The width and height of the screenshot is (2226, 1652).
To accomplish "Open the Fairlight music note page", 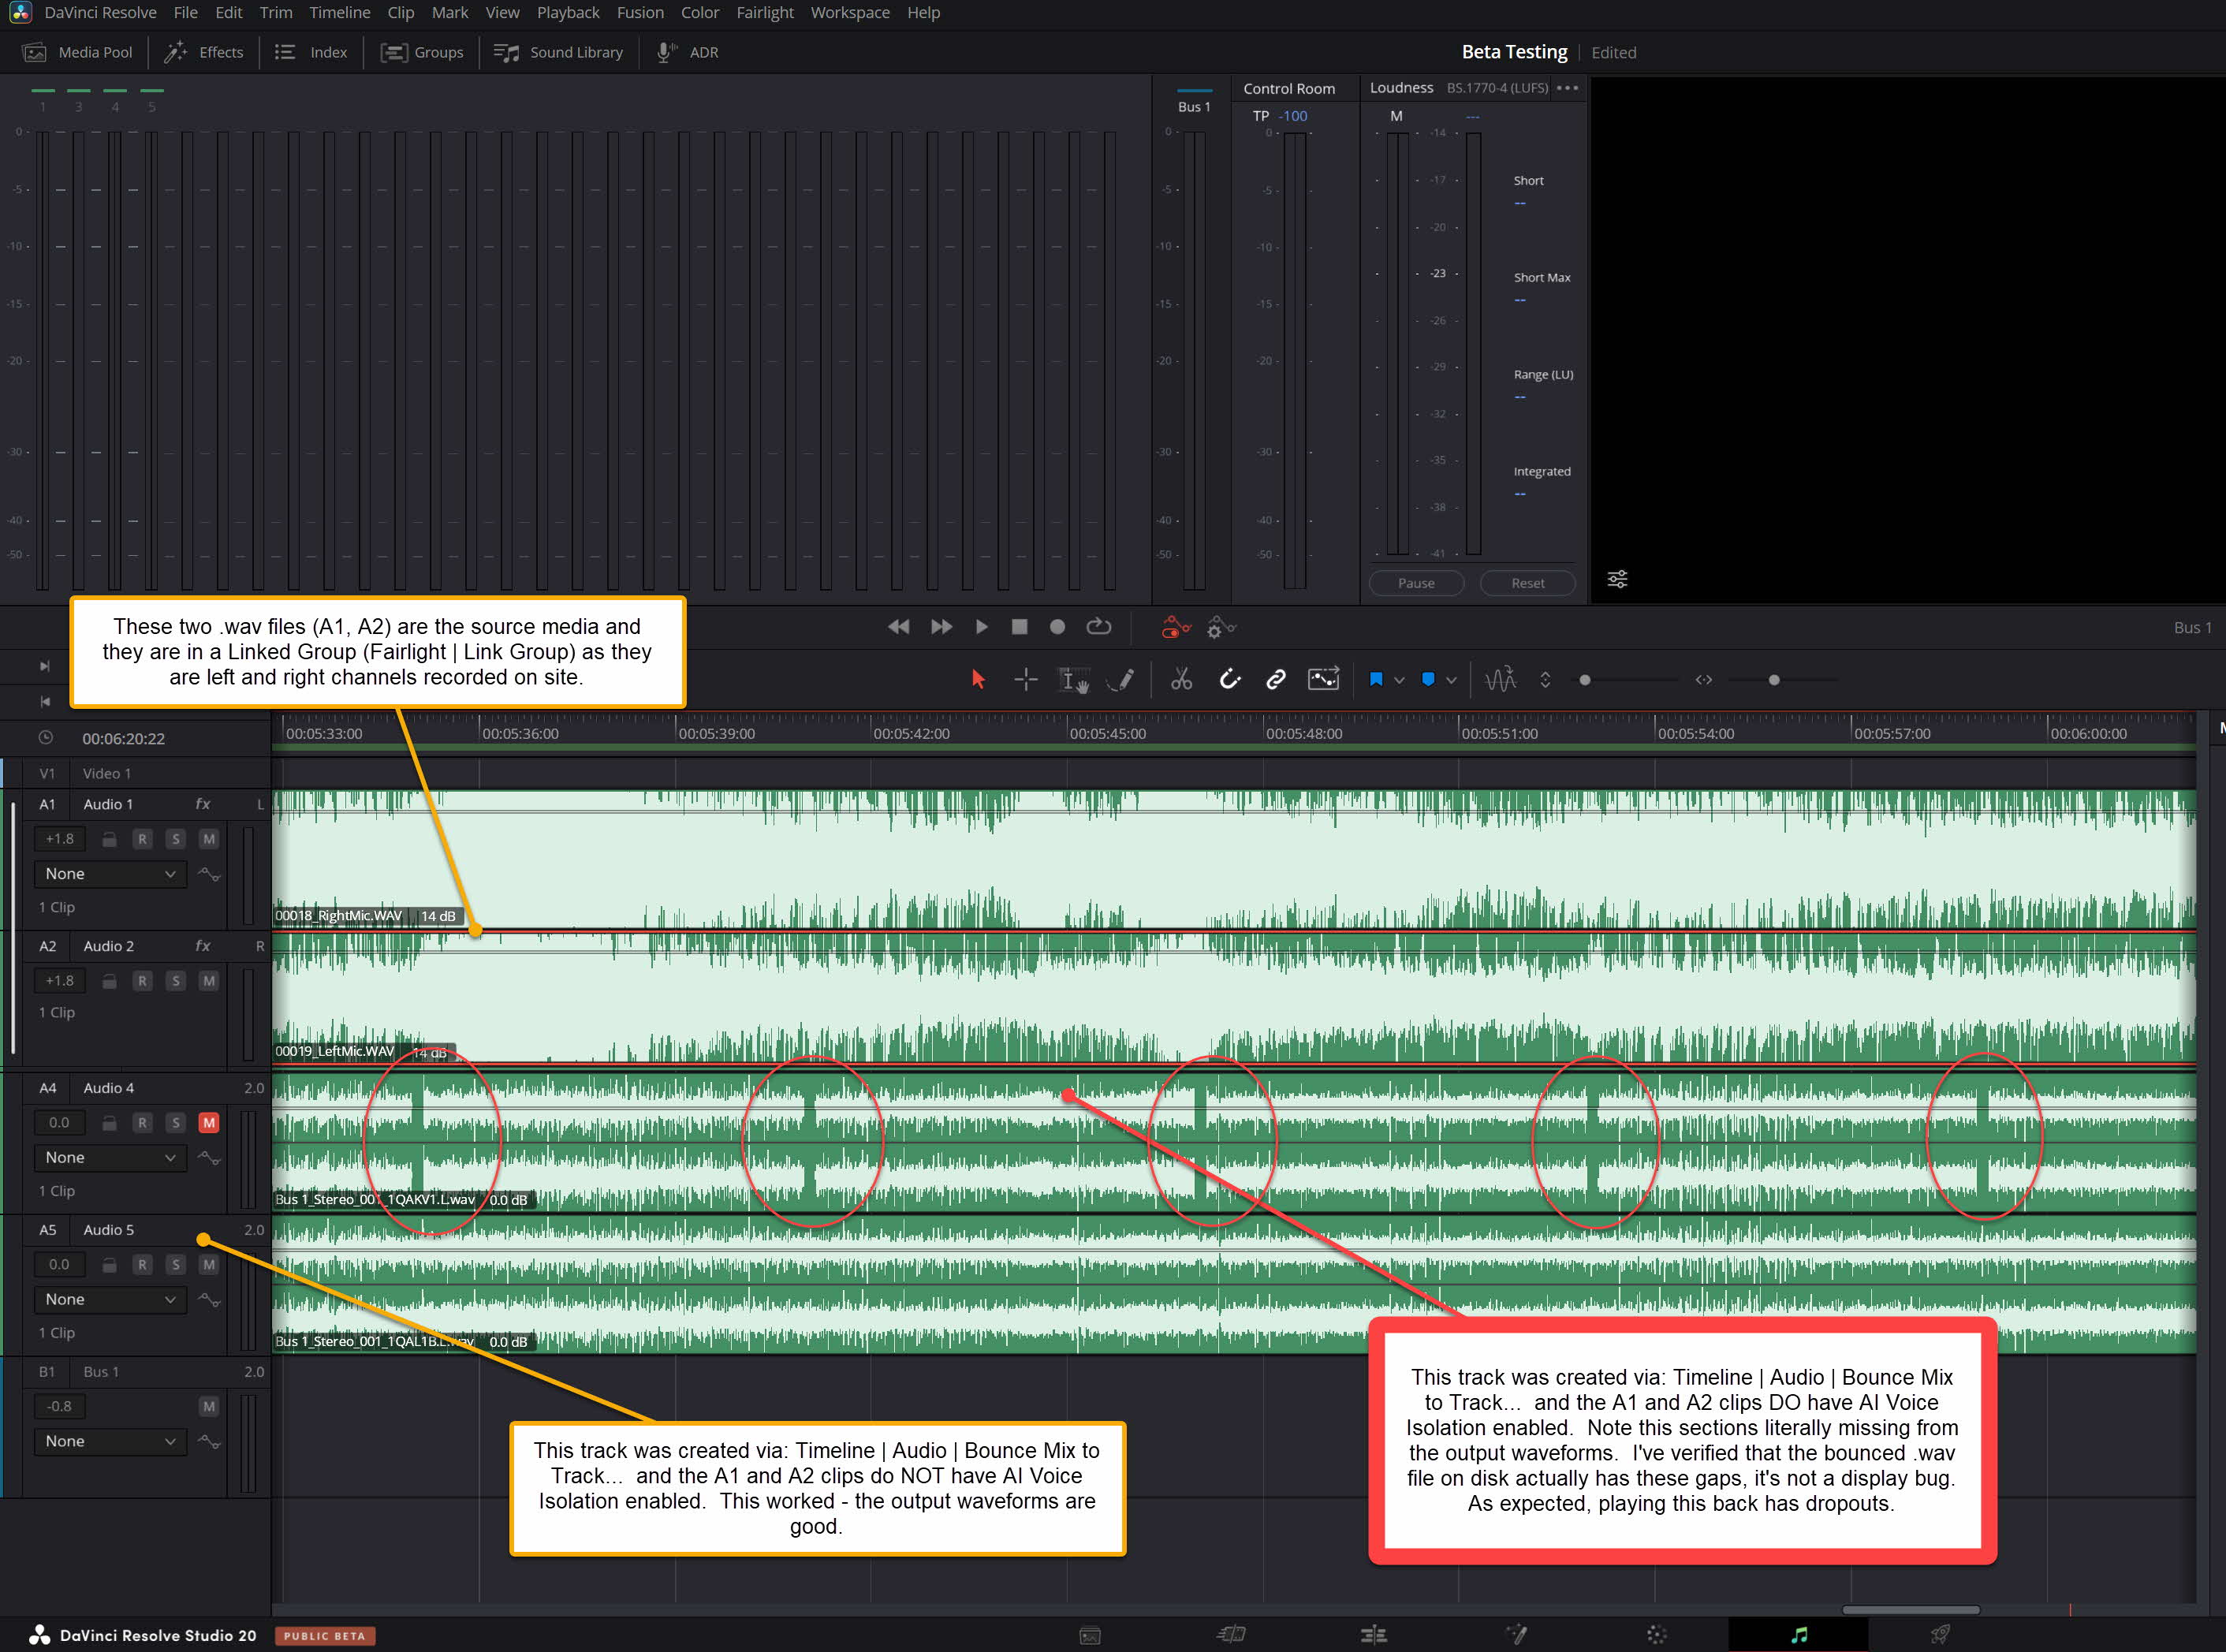I will pos(1799,1634).
